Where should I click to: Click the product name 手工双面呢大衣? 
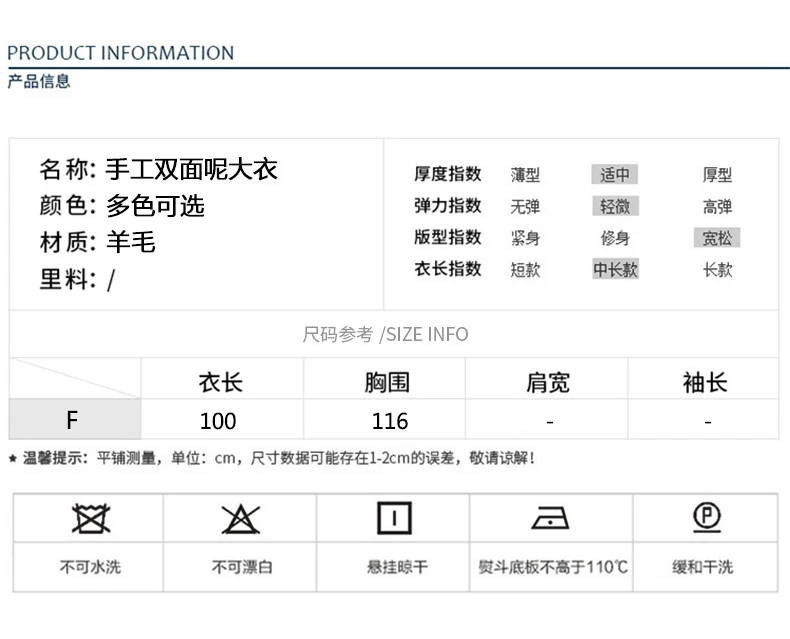[x=191, y=169]
